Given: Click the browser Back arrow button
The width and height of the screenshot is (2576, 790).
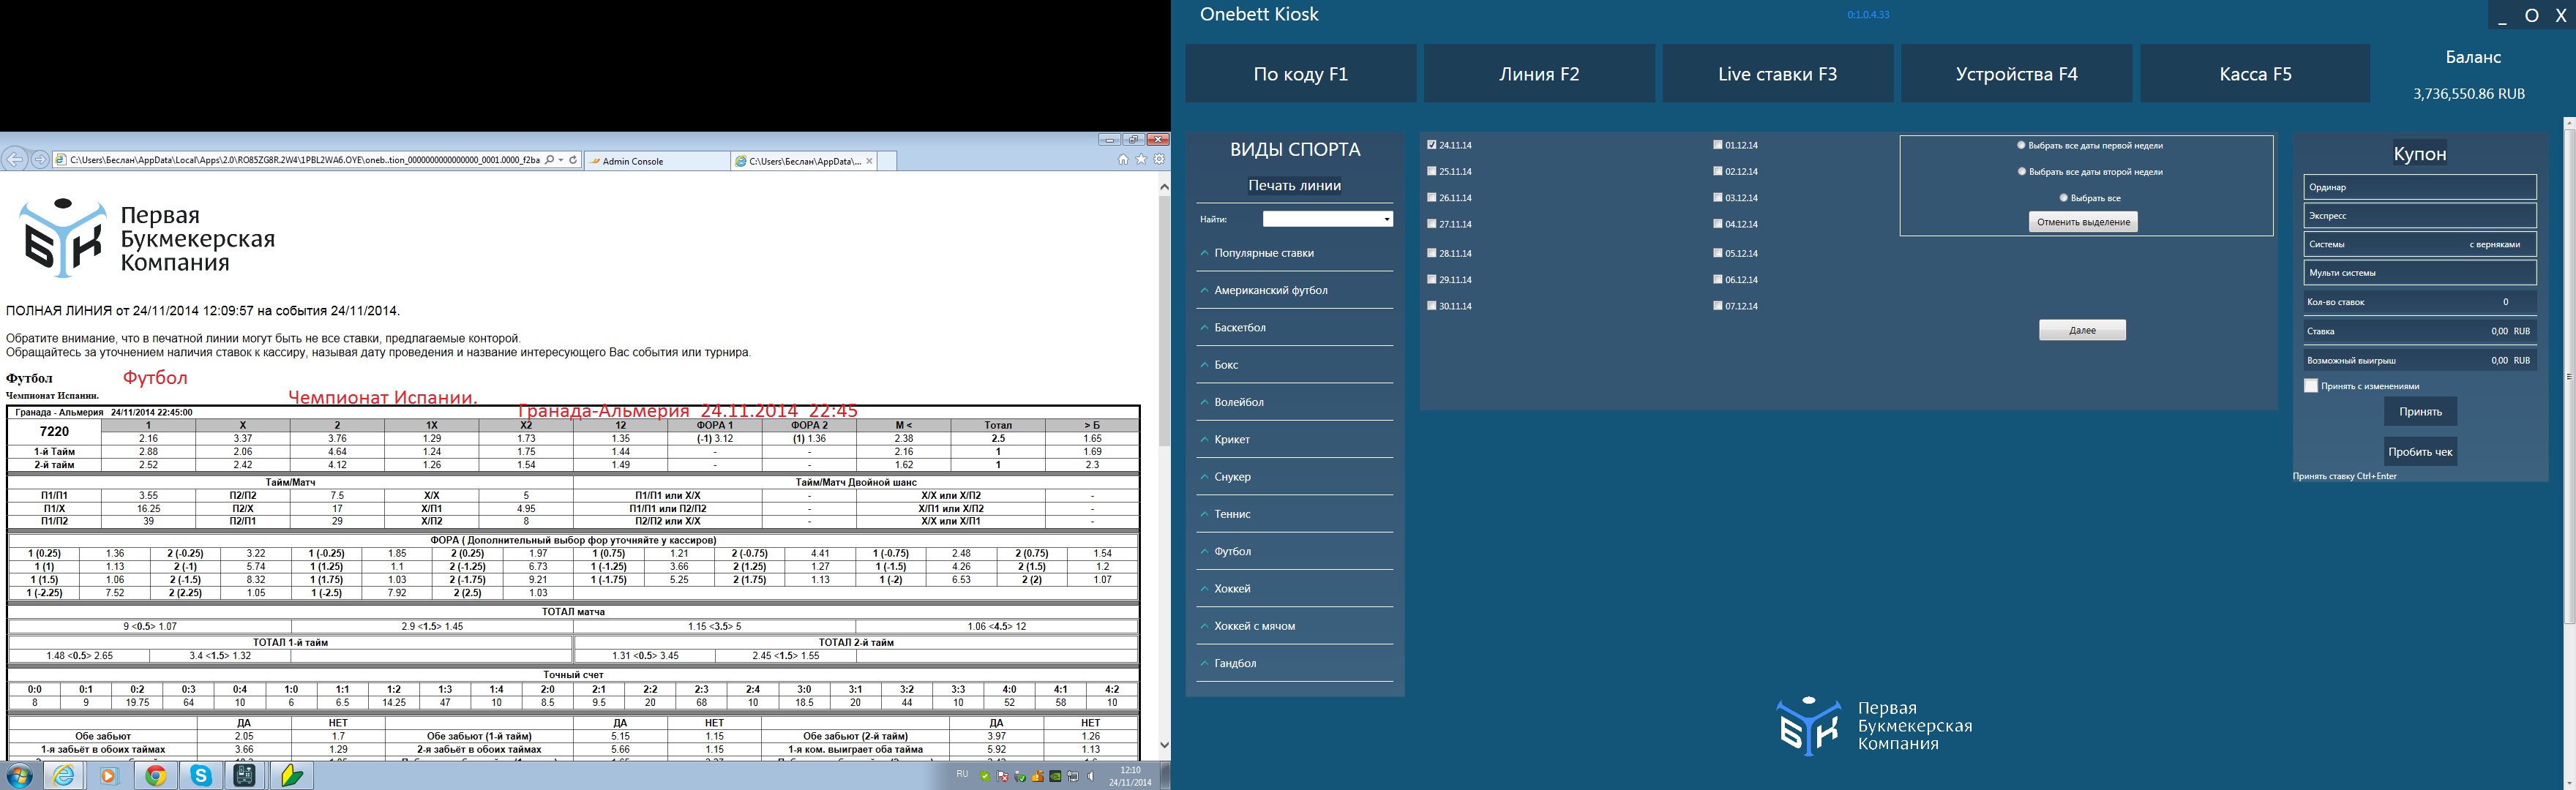Looking at the screenshot, I should coord(14,160).
